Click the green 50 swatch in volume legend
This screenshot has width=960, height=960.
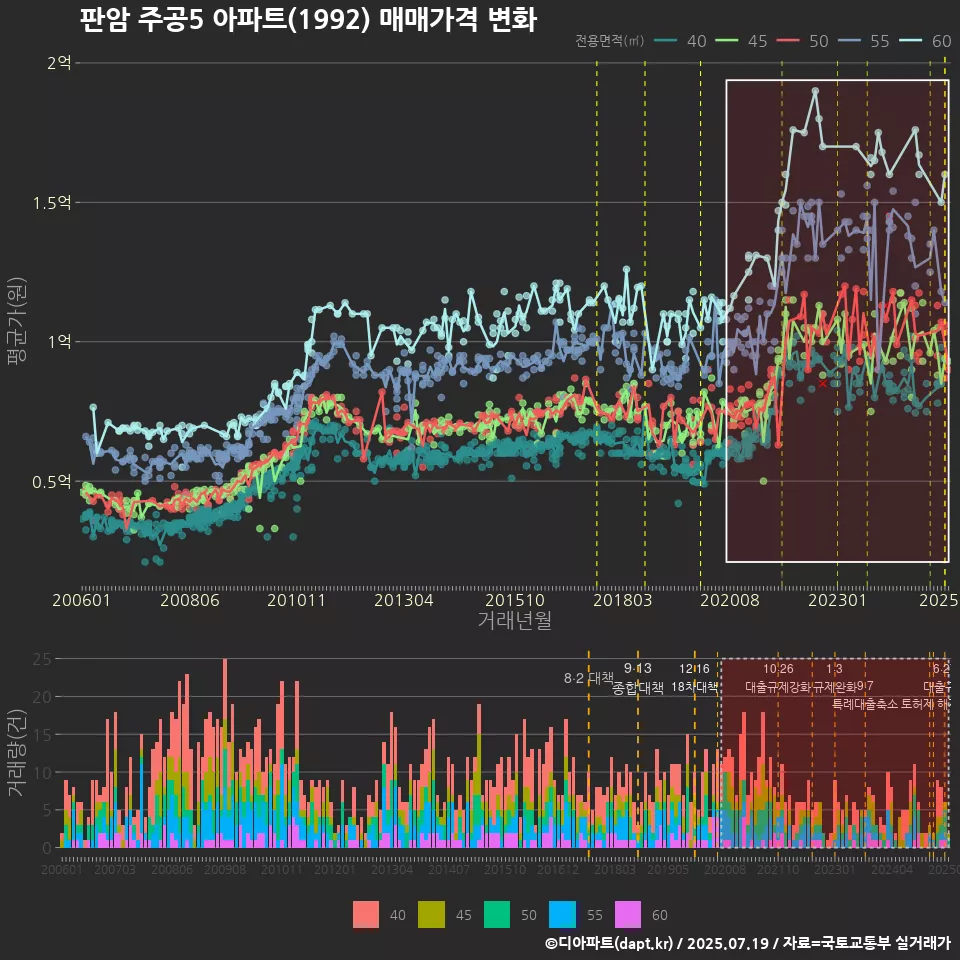click(497, 915)
